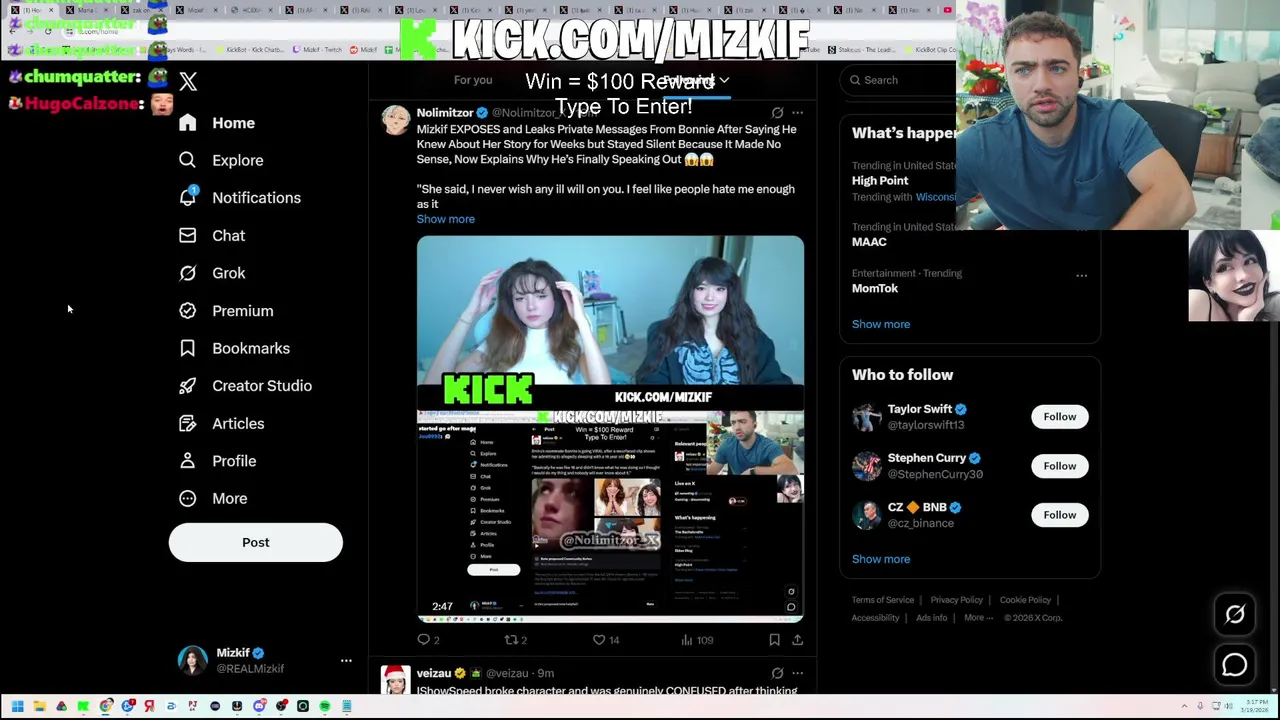Open Articles from the sidebar
Image resolution: width=1280 pixels, height=720 pixels.
[222, 423]
